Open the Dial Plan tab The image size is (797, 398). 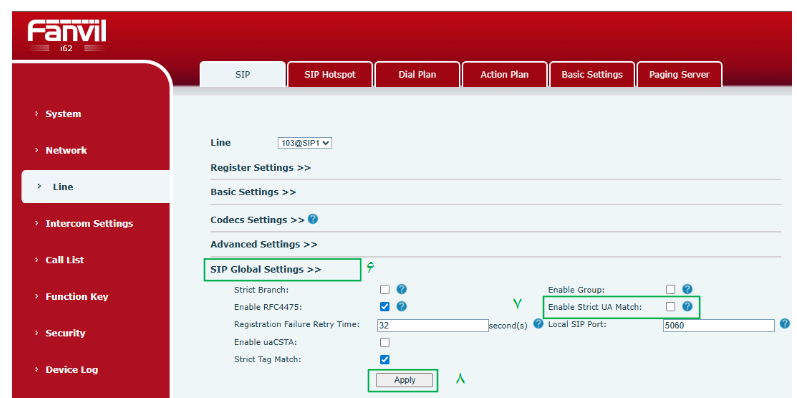point(417,74)
